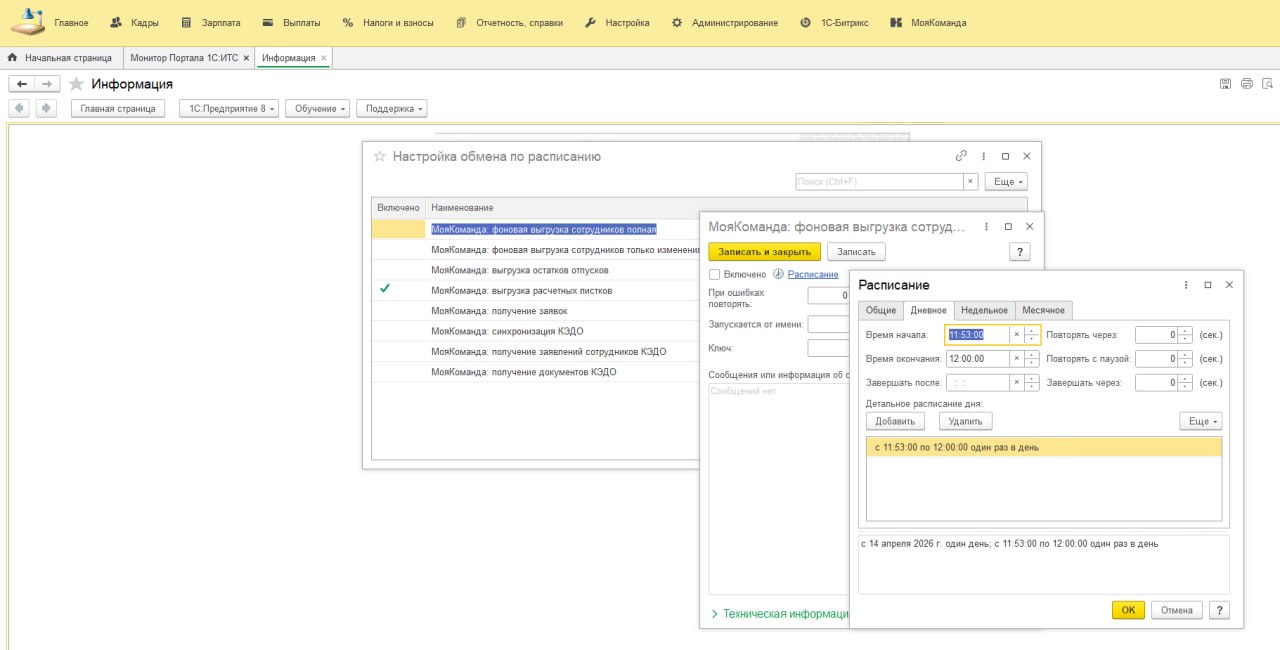Clear the Время начала field
This screenshot has width=1280, height=650.
[1017, 335]
